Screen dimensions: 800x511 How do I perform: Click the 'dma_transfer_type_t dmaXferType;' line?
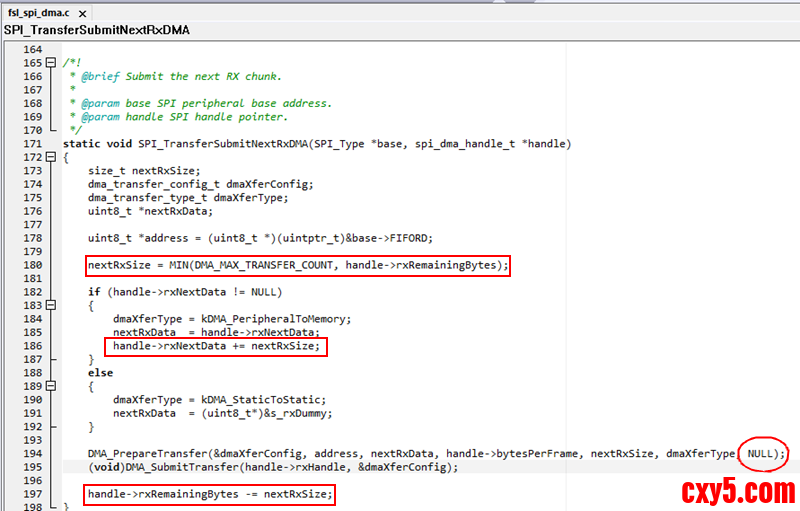pyautogui.click(x=188, y=198)
